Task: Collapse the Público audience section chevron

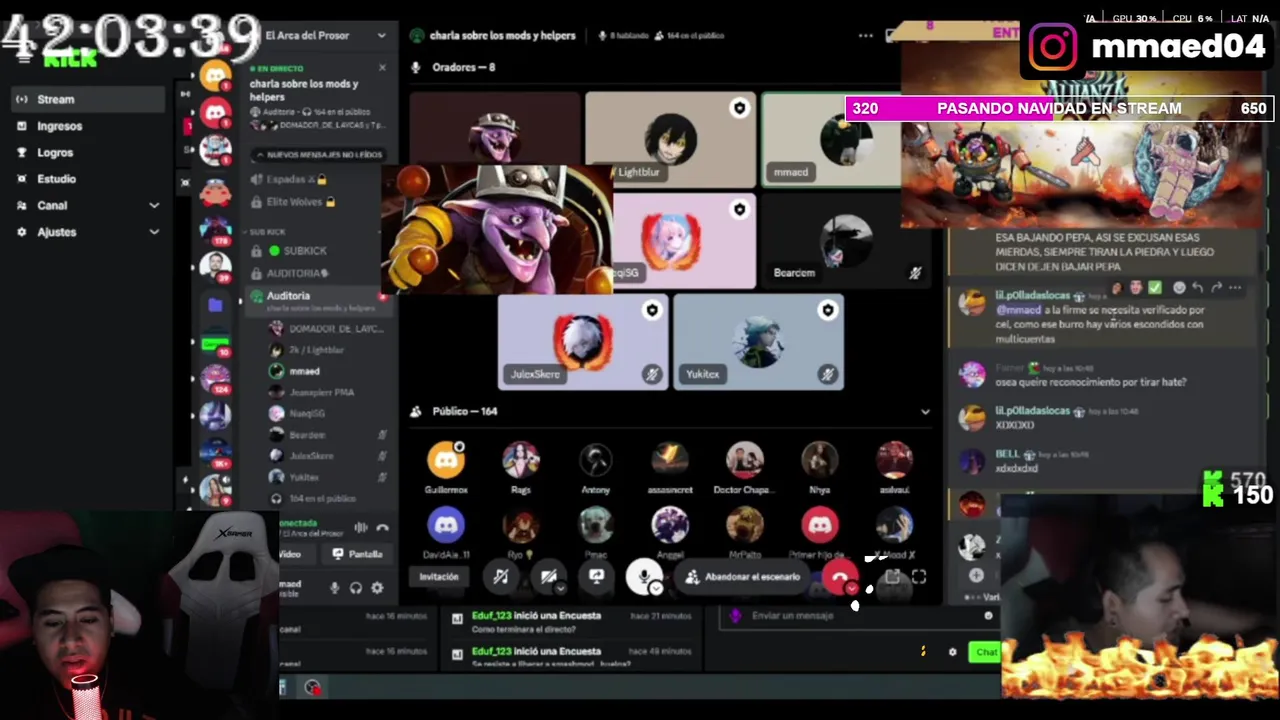Action: pos(925,412)
